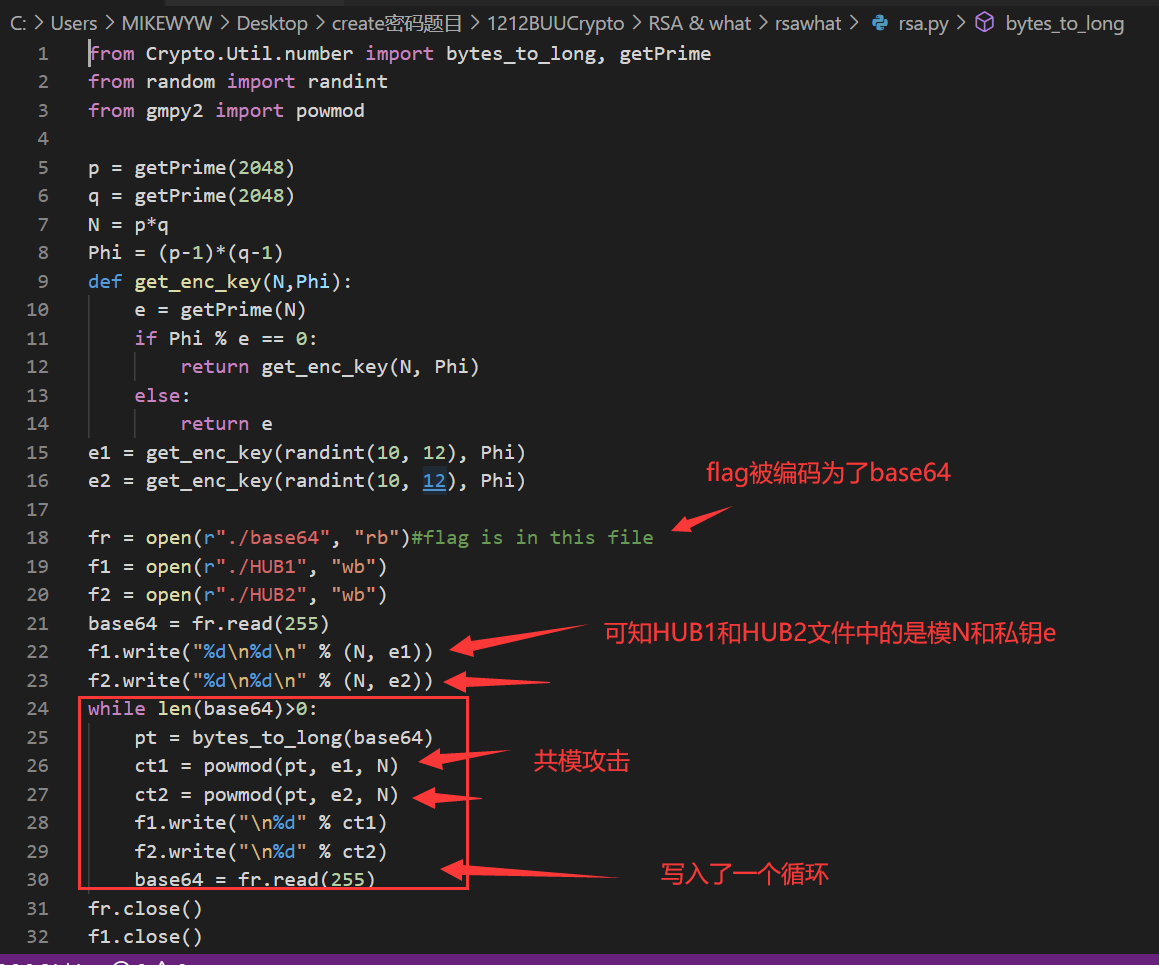Place the cursor on 'q = getPrime(2048)'
This screenshot has height=965, width=1159.
pos(191,196)
